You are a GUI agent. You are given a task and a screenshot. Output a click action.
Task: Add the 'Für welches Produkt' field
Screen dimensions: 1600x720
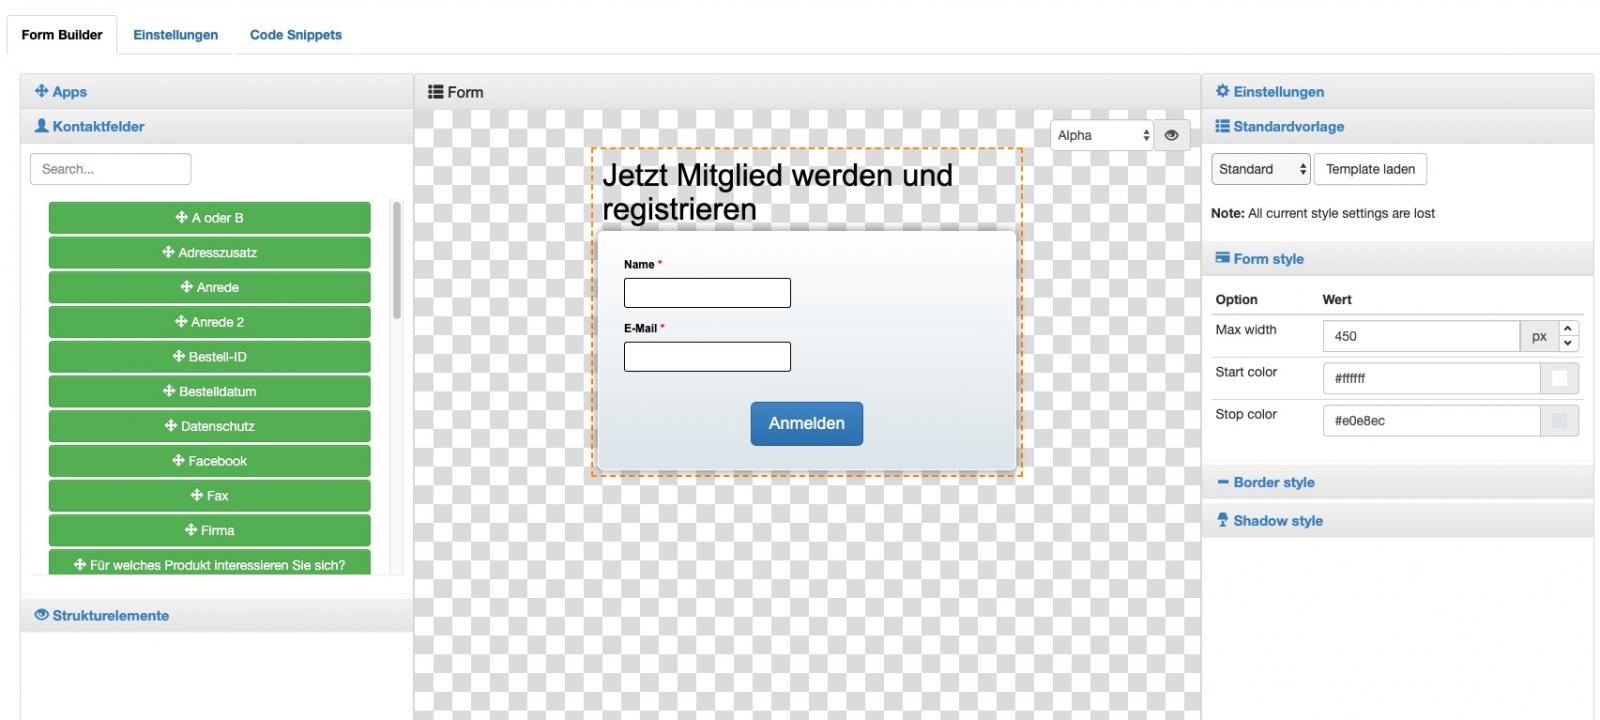tap(209, 562)
